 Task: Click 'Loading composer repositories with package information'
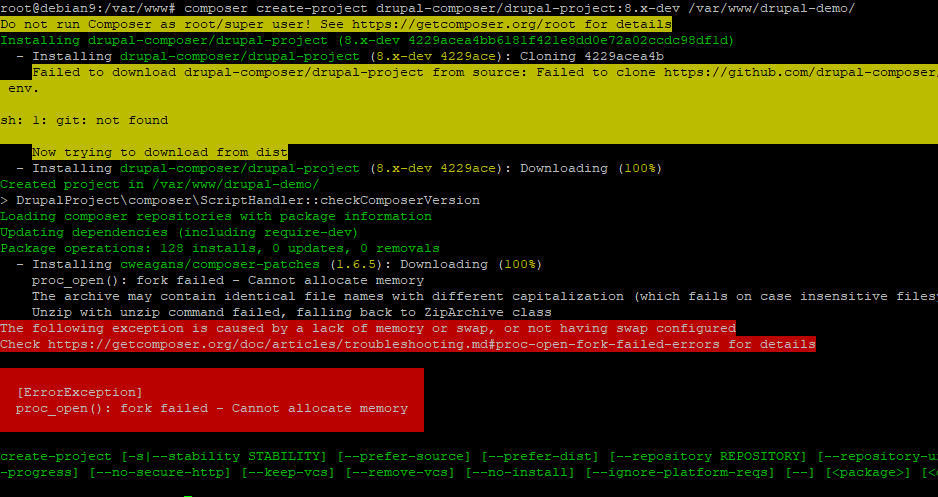click(x=216, y=216)
